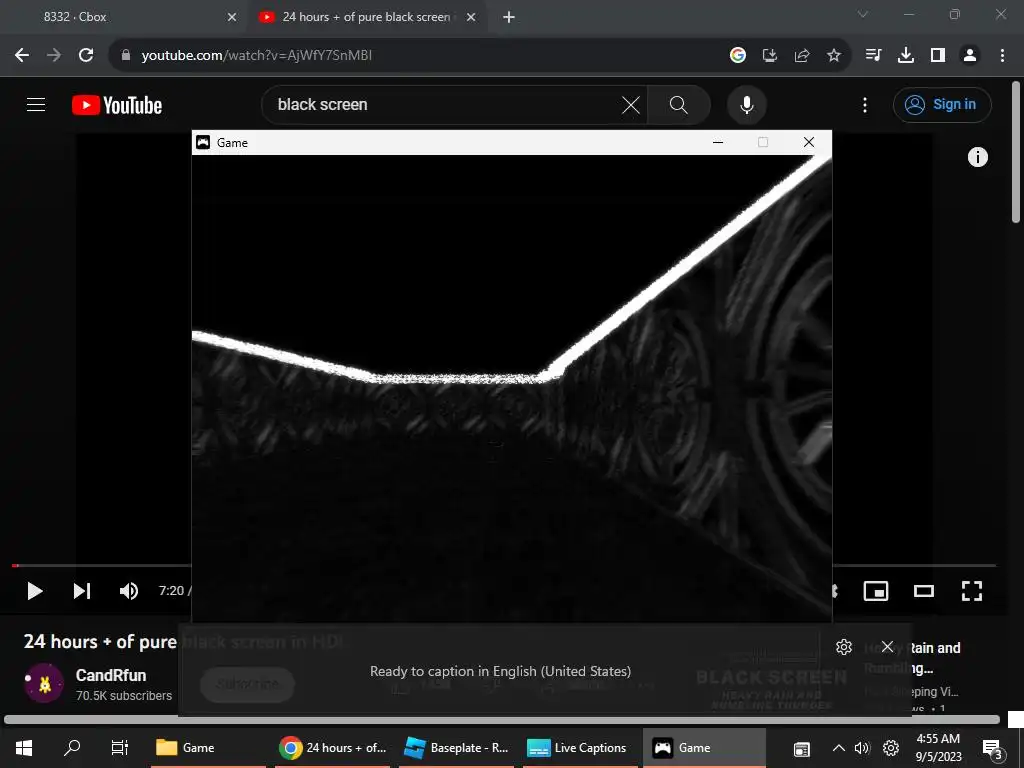Open the Google icon in the address bar
Viewport: 1024px width, 768px height.
pos(738,56)
